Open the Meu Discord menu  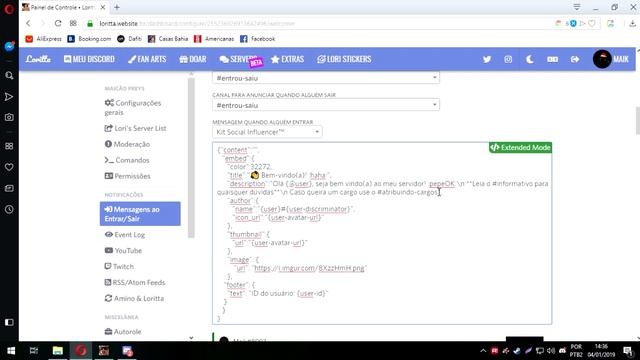(x=89, y=59)
